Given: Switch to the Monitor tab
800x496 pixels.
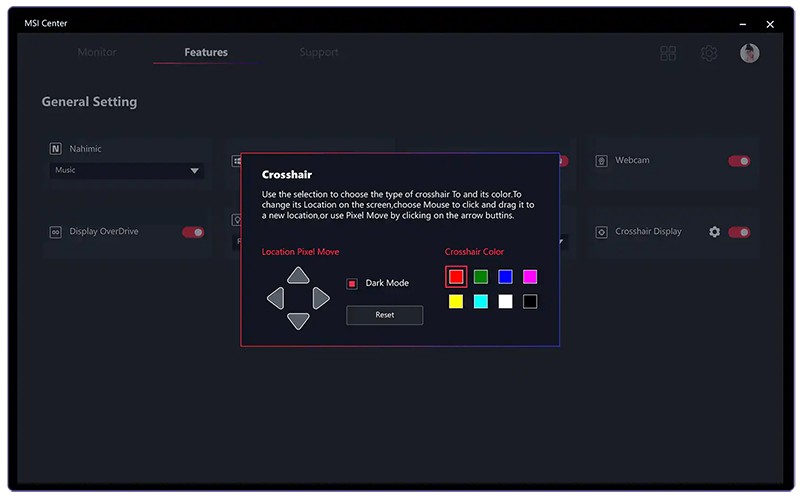Looking at the screenshot, I should pyautogui.click(x=97, y=52).
